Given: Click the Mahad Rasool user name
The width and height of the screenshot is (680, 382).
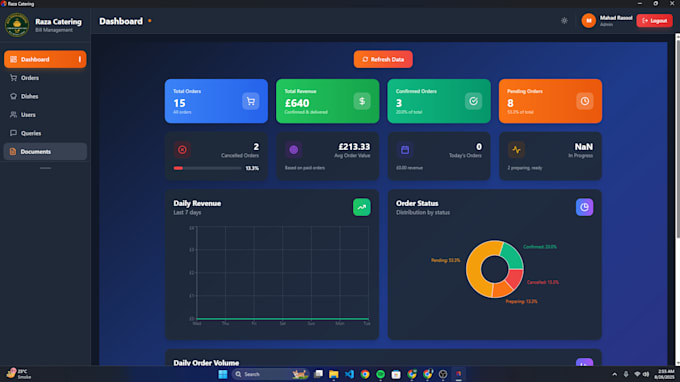Looking at the screenshot, I should (x=616, y=18).
